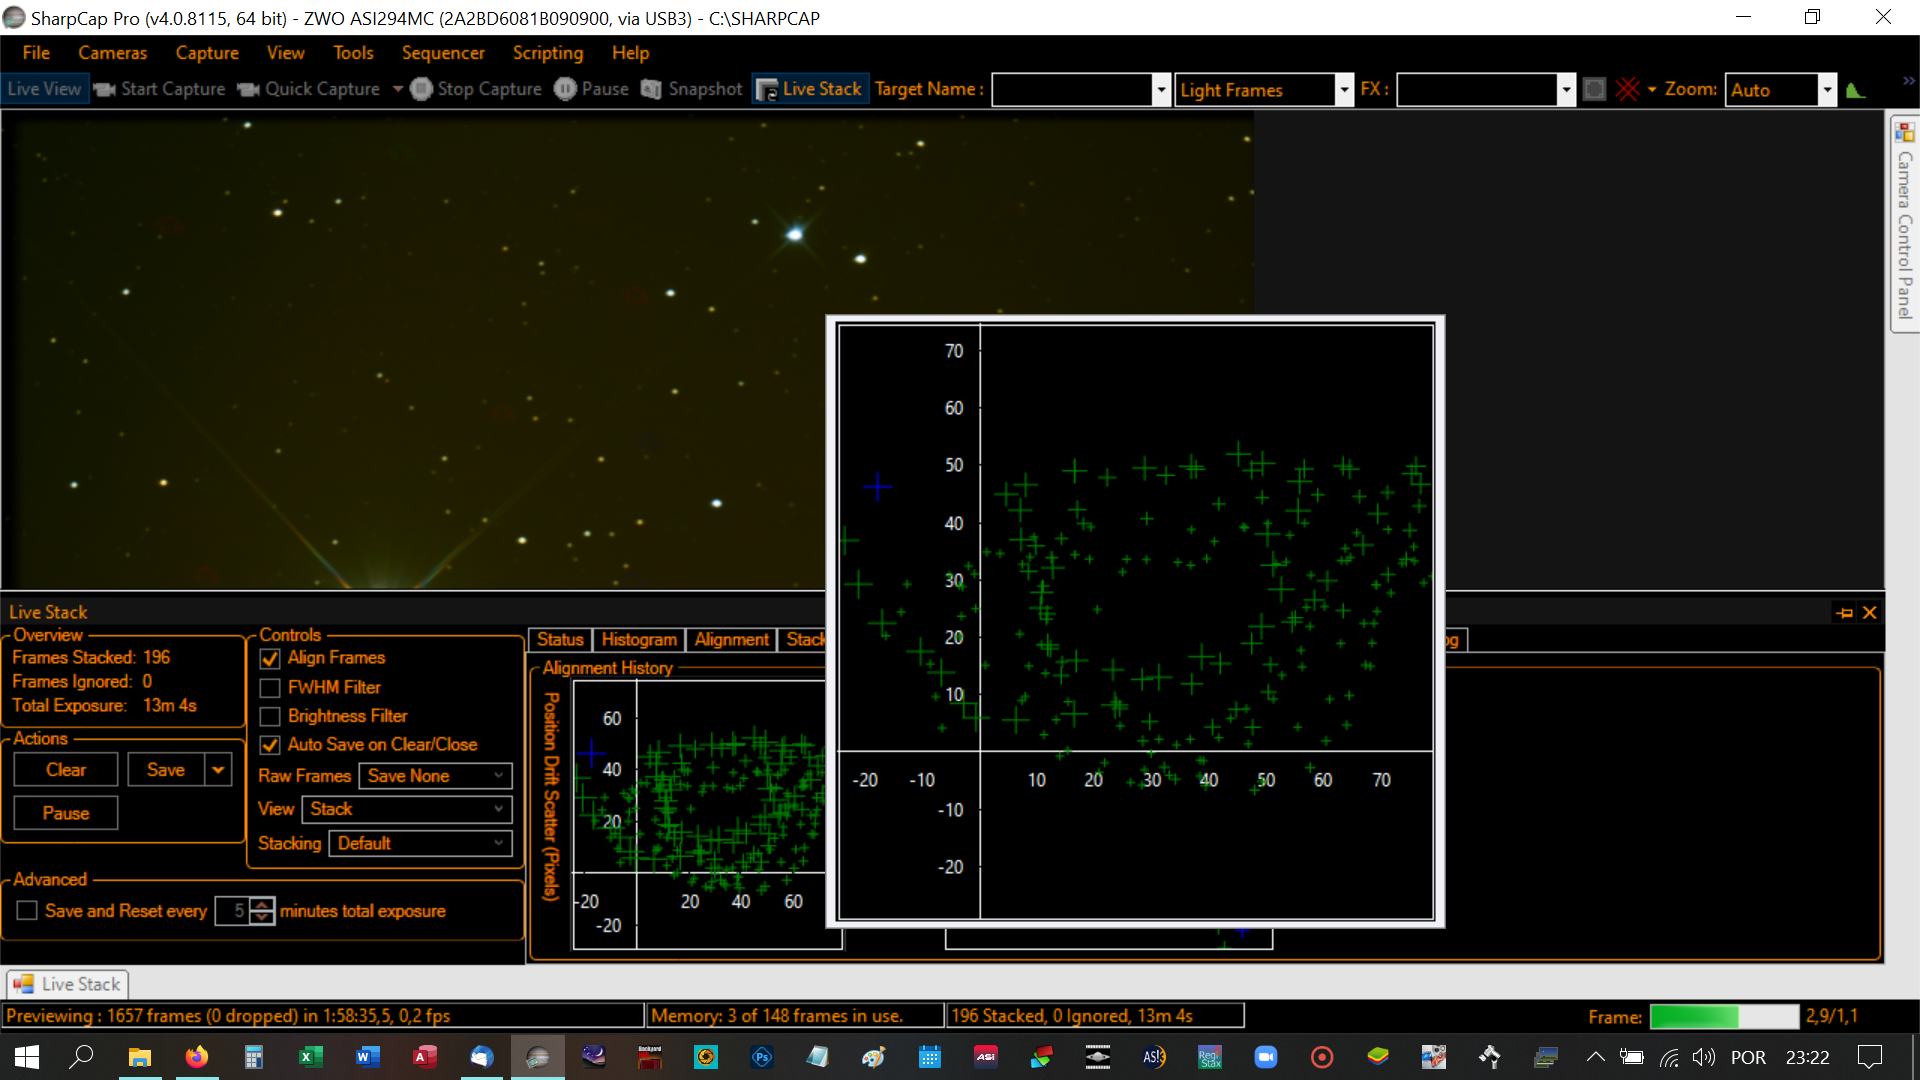Open ASI Studio red taskbar icon
The image size is (1920, 1080).
coord(986,1057)
